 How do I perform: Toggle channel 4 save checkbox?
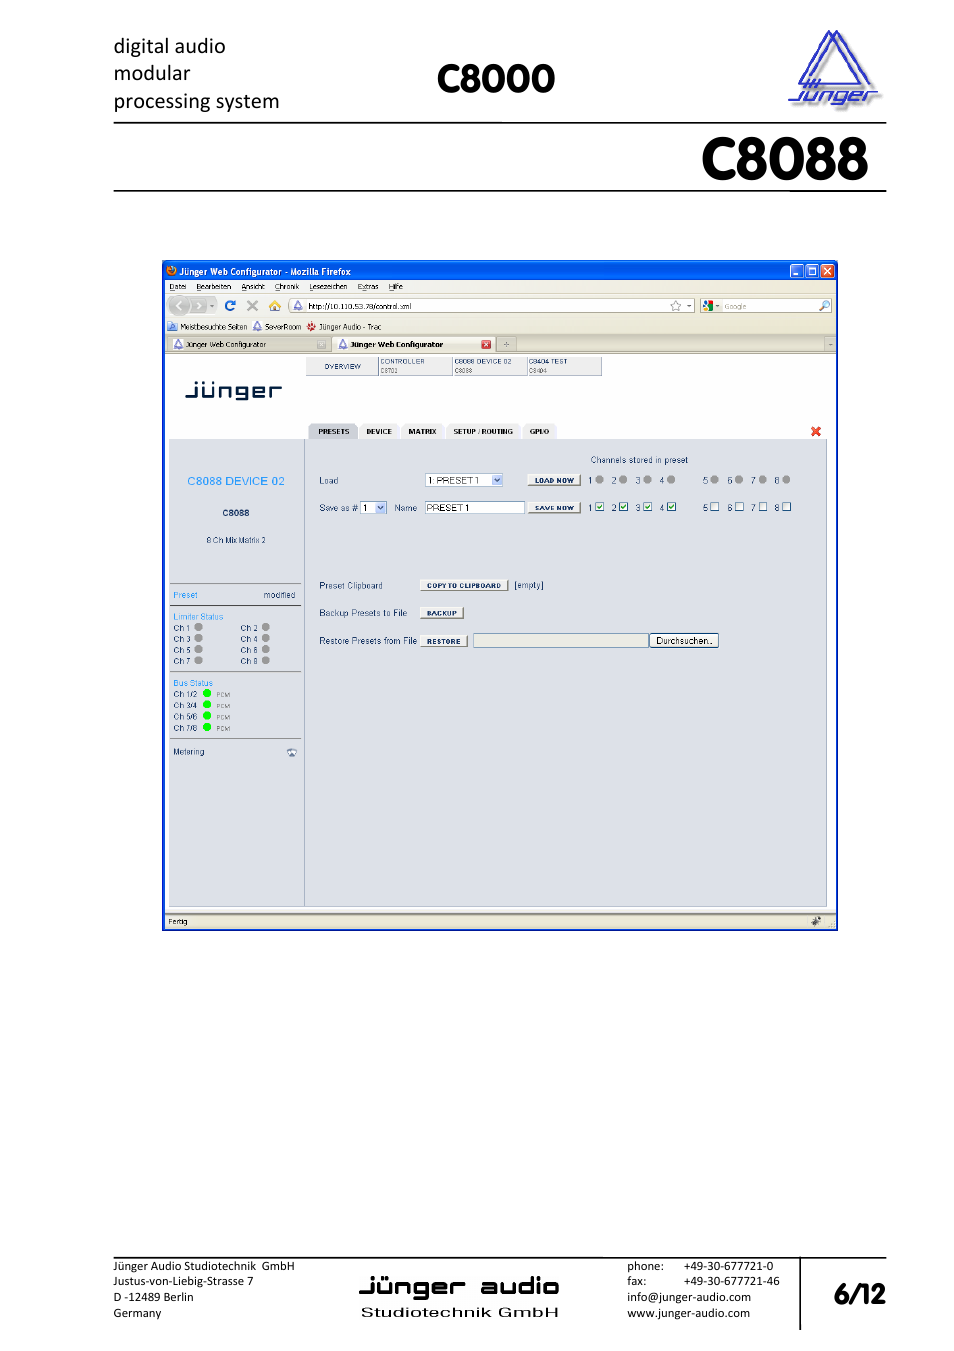click(672, 507)
